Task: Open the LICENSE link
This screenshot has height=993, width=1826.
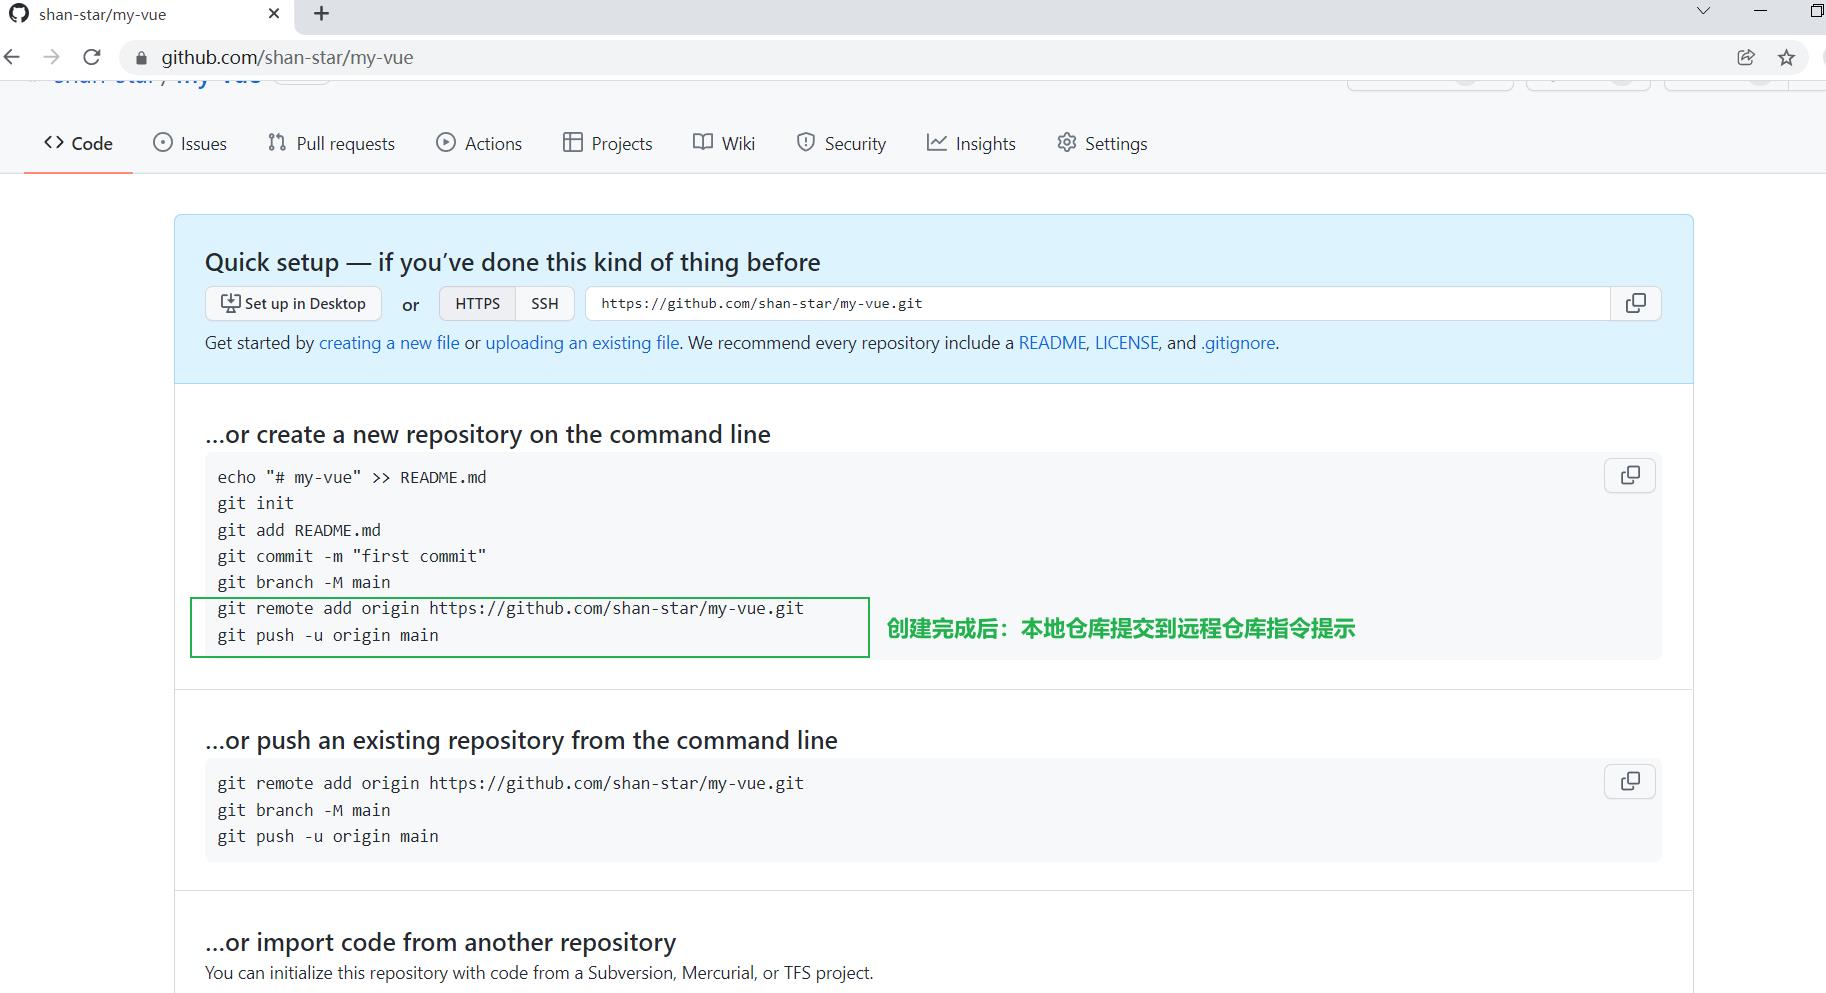Action: point(1126,342)
